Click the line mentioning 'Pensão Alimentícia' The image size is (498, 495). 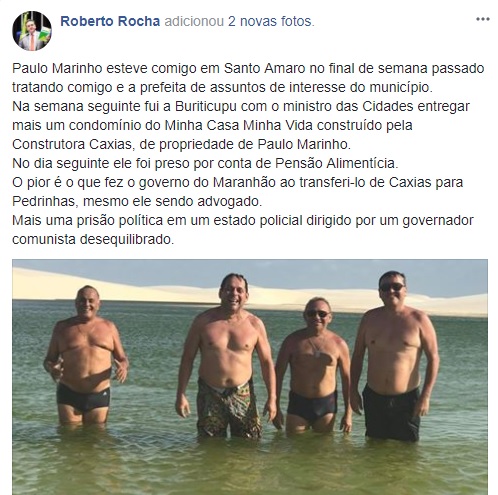[205, 163]
